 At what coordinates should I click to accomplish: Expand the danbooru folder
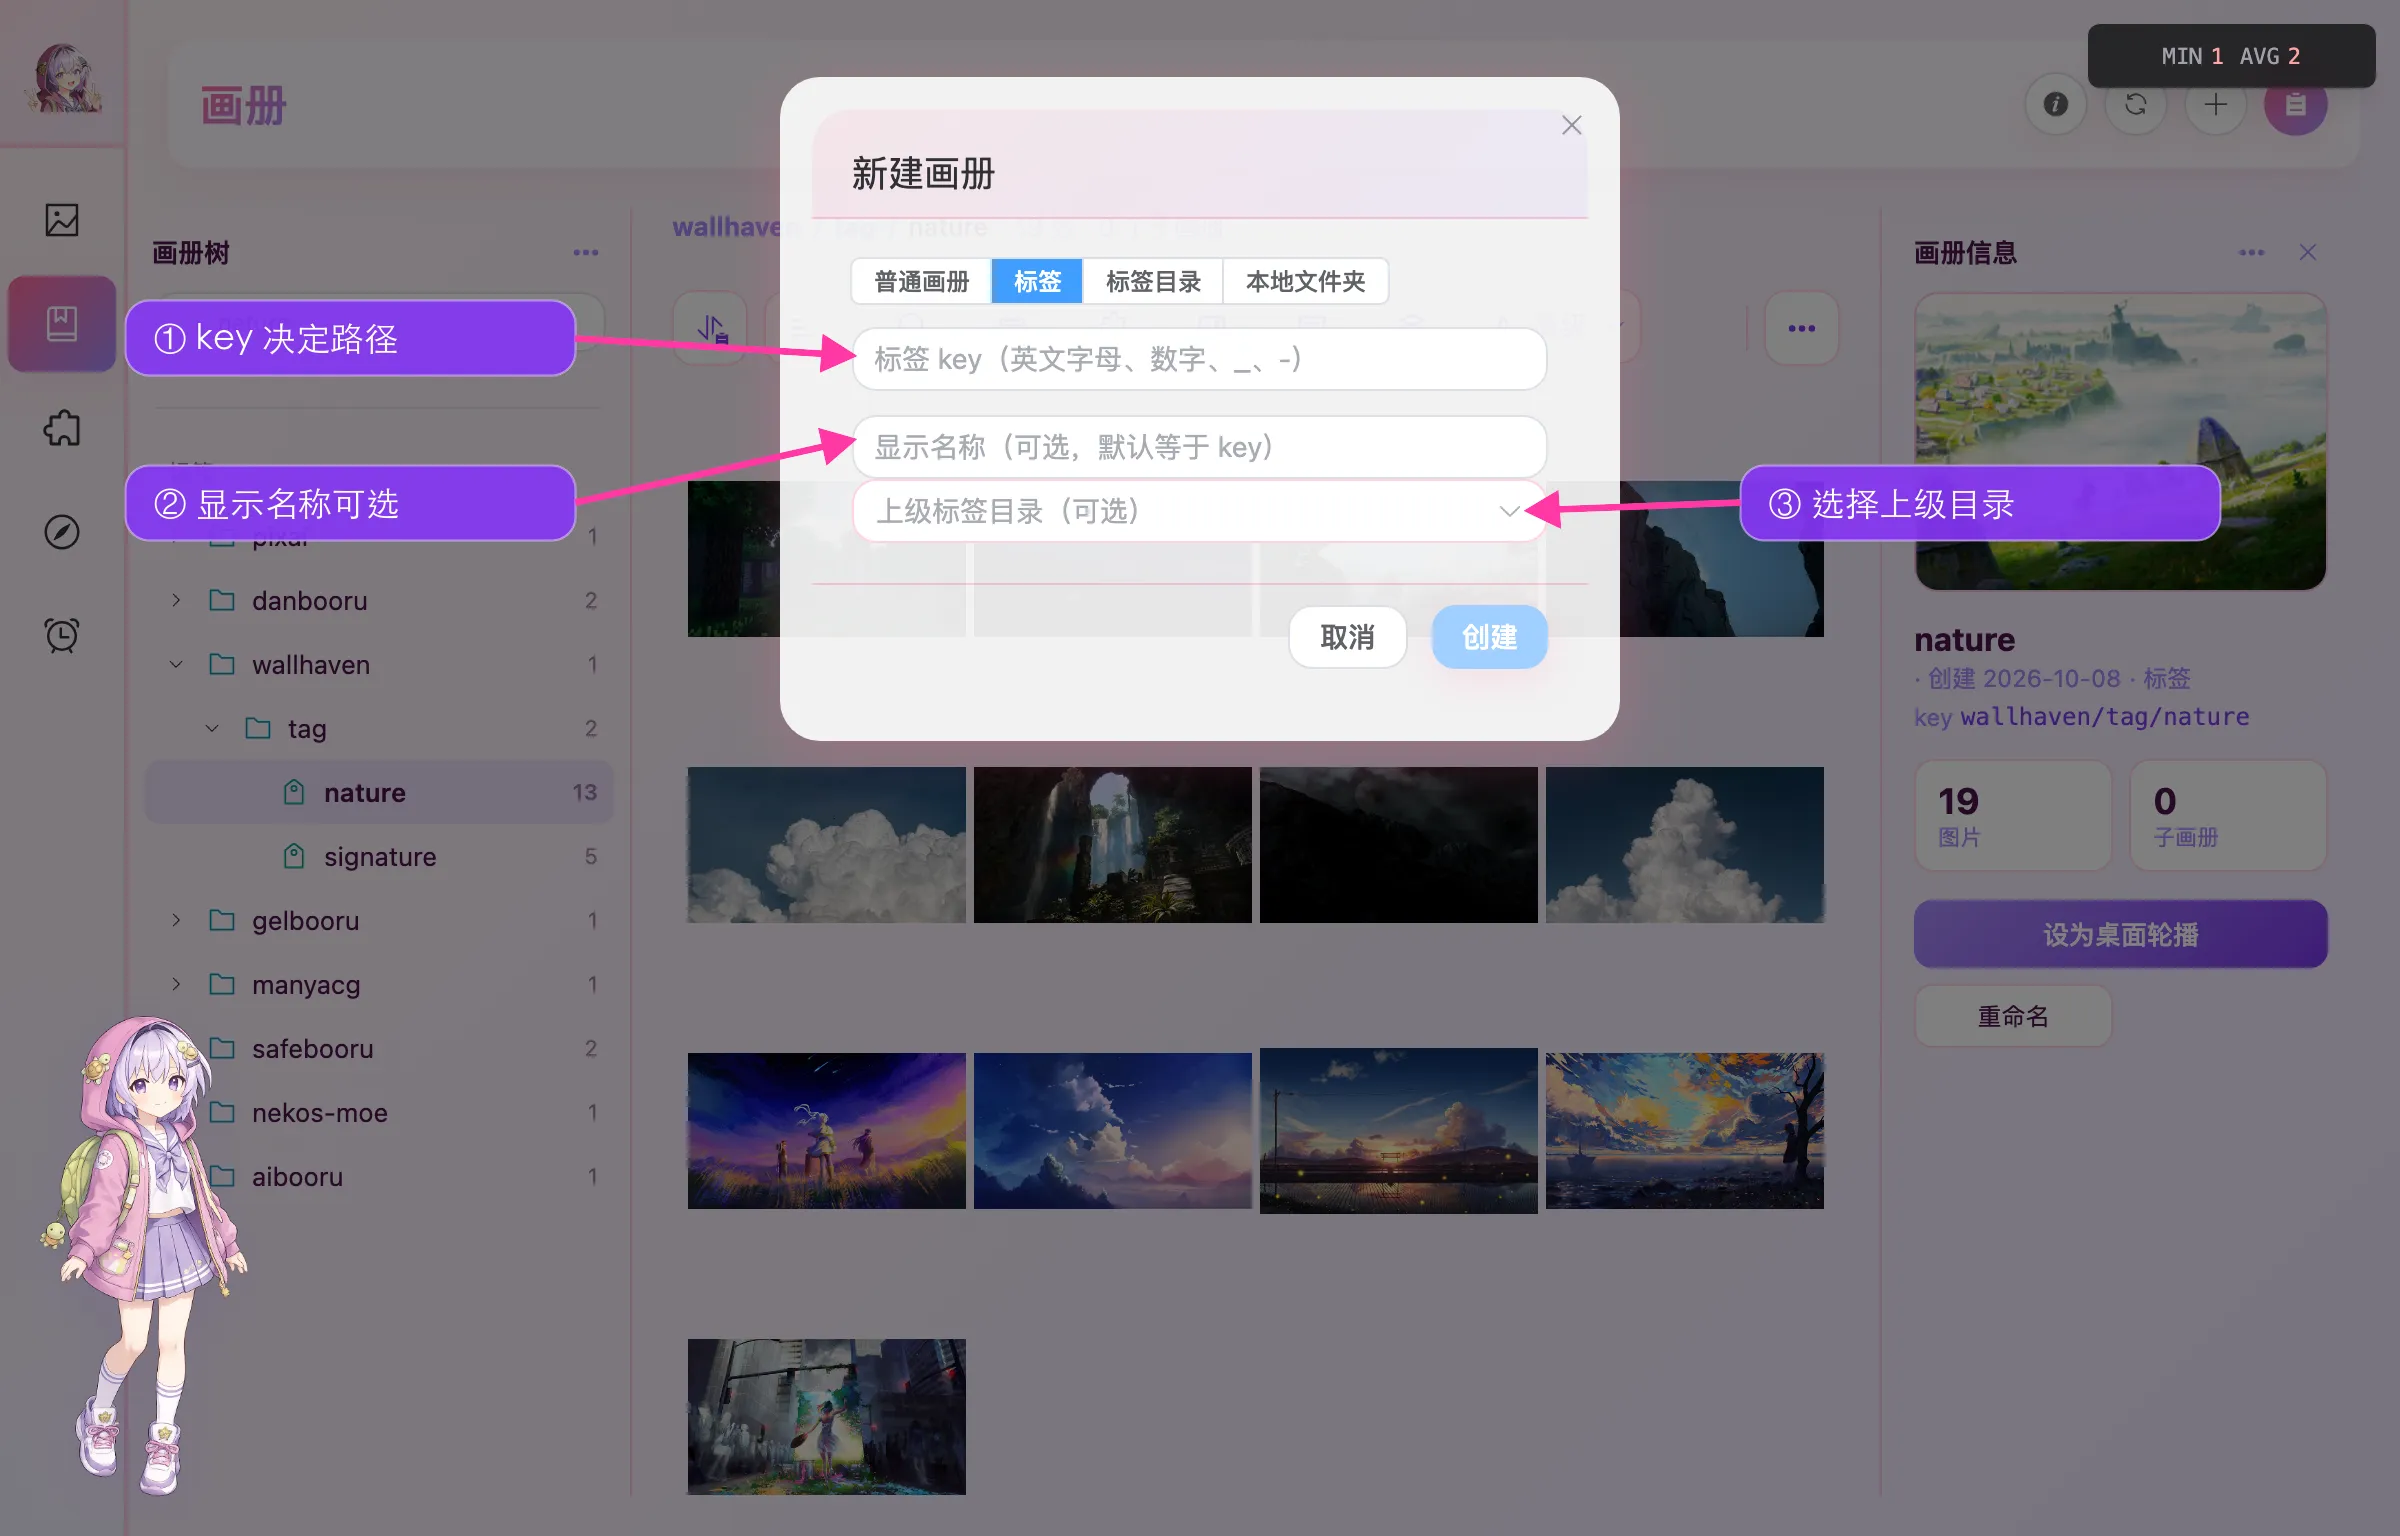[x=176, y=601]
